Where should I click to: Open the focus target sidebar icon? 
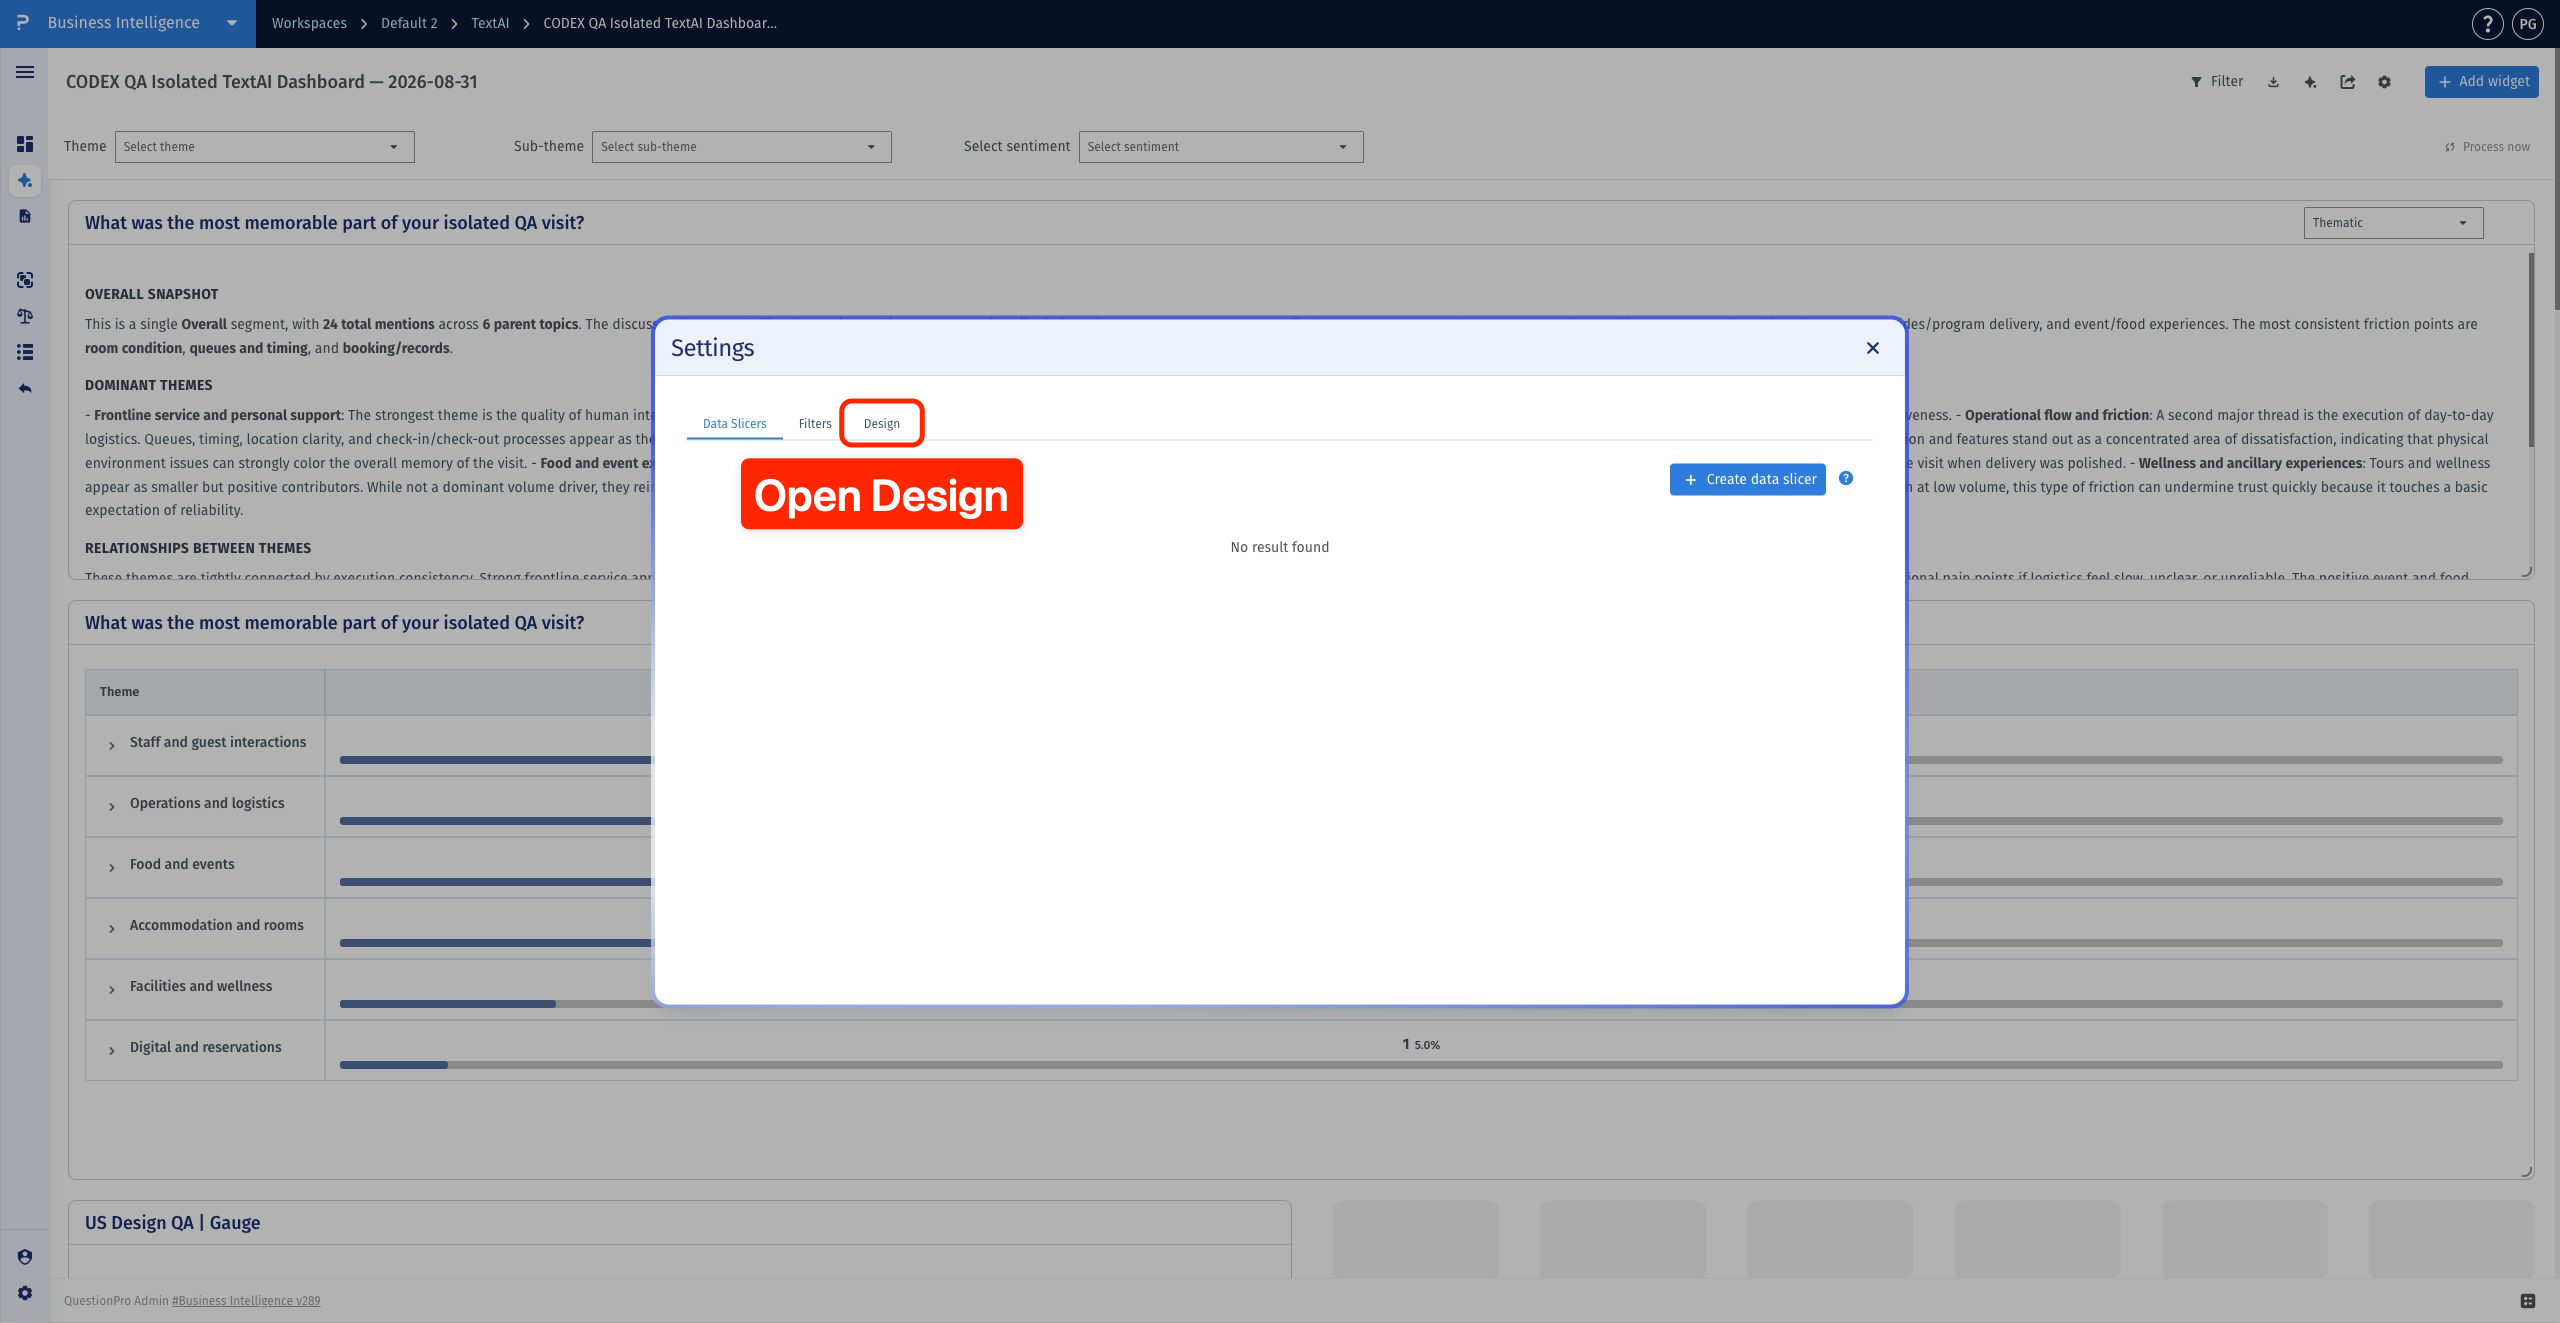click(25, 280)
